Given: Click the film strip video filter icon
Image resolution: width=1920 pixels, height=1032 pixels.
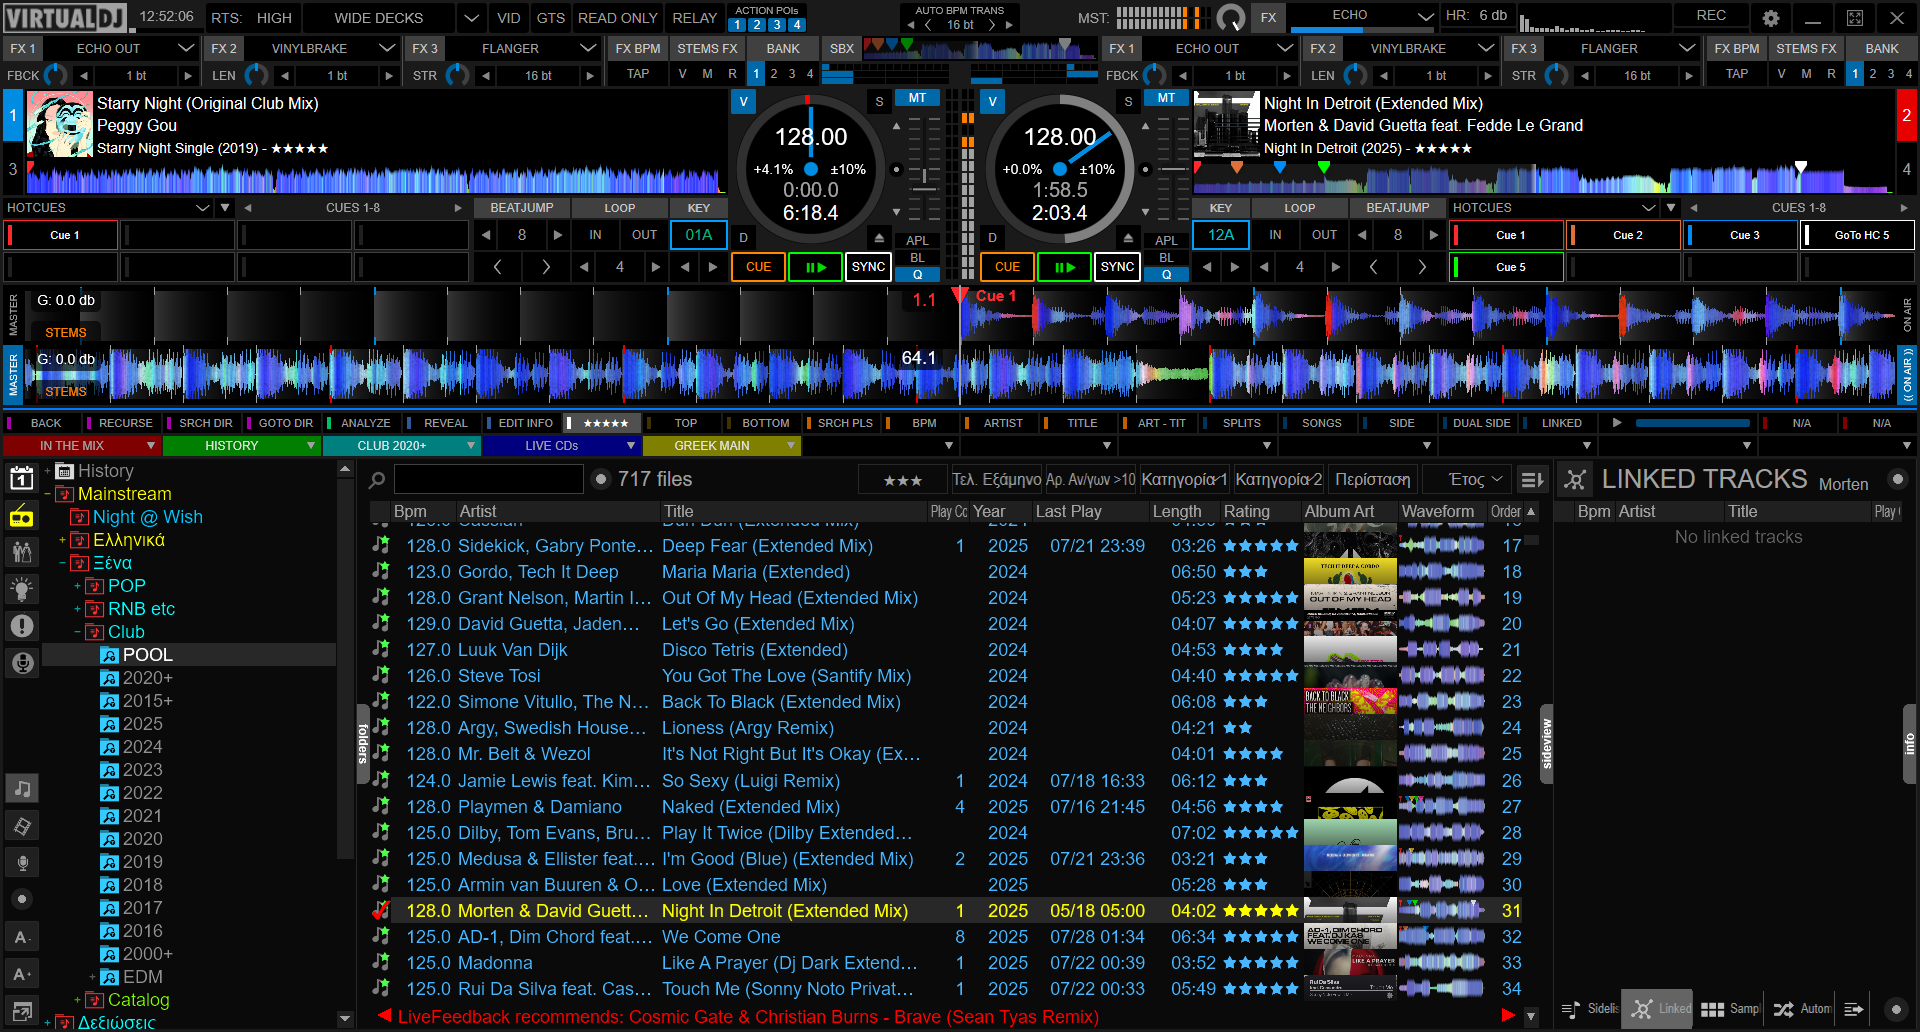Looking at the screenshot, I should click(22, 826).
